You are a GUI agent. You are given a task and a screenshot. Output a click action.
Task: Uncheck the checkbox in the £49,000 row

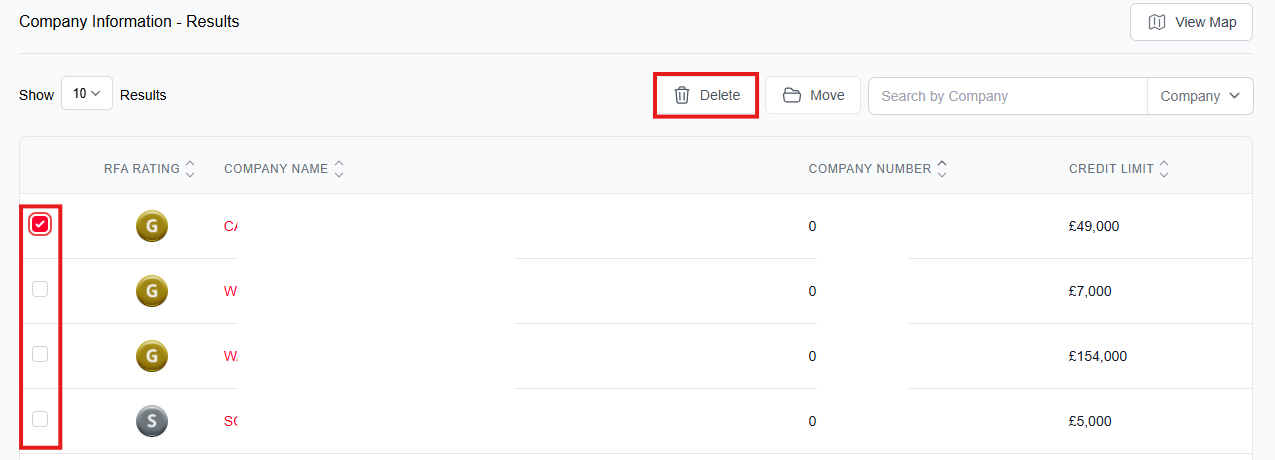coord(40,225)
